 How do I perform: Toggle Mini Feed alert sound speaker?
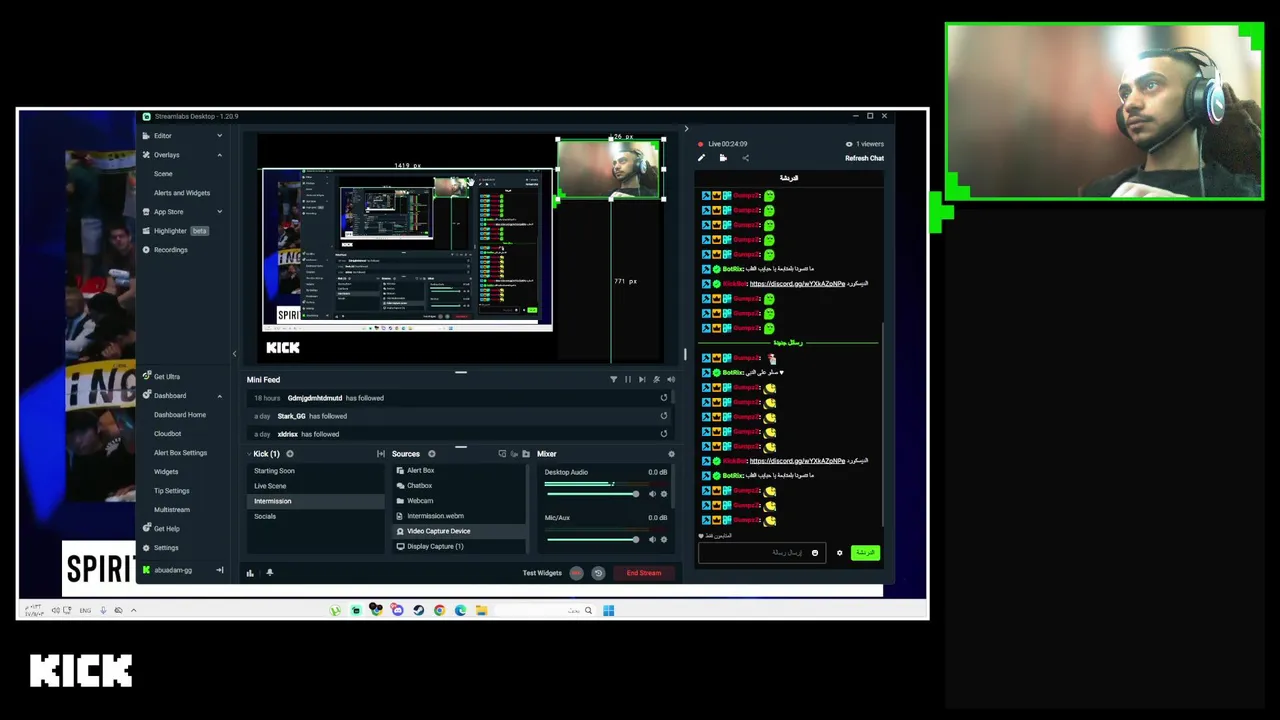671,380
